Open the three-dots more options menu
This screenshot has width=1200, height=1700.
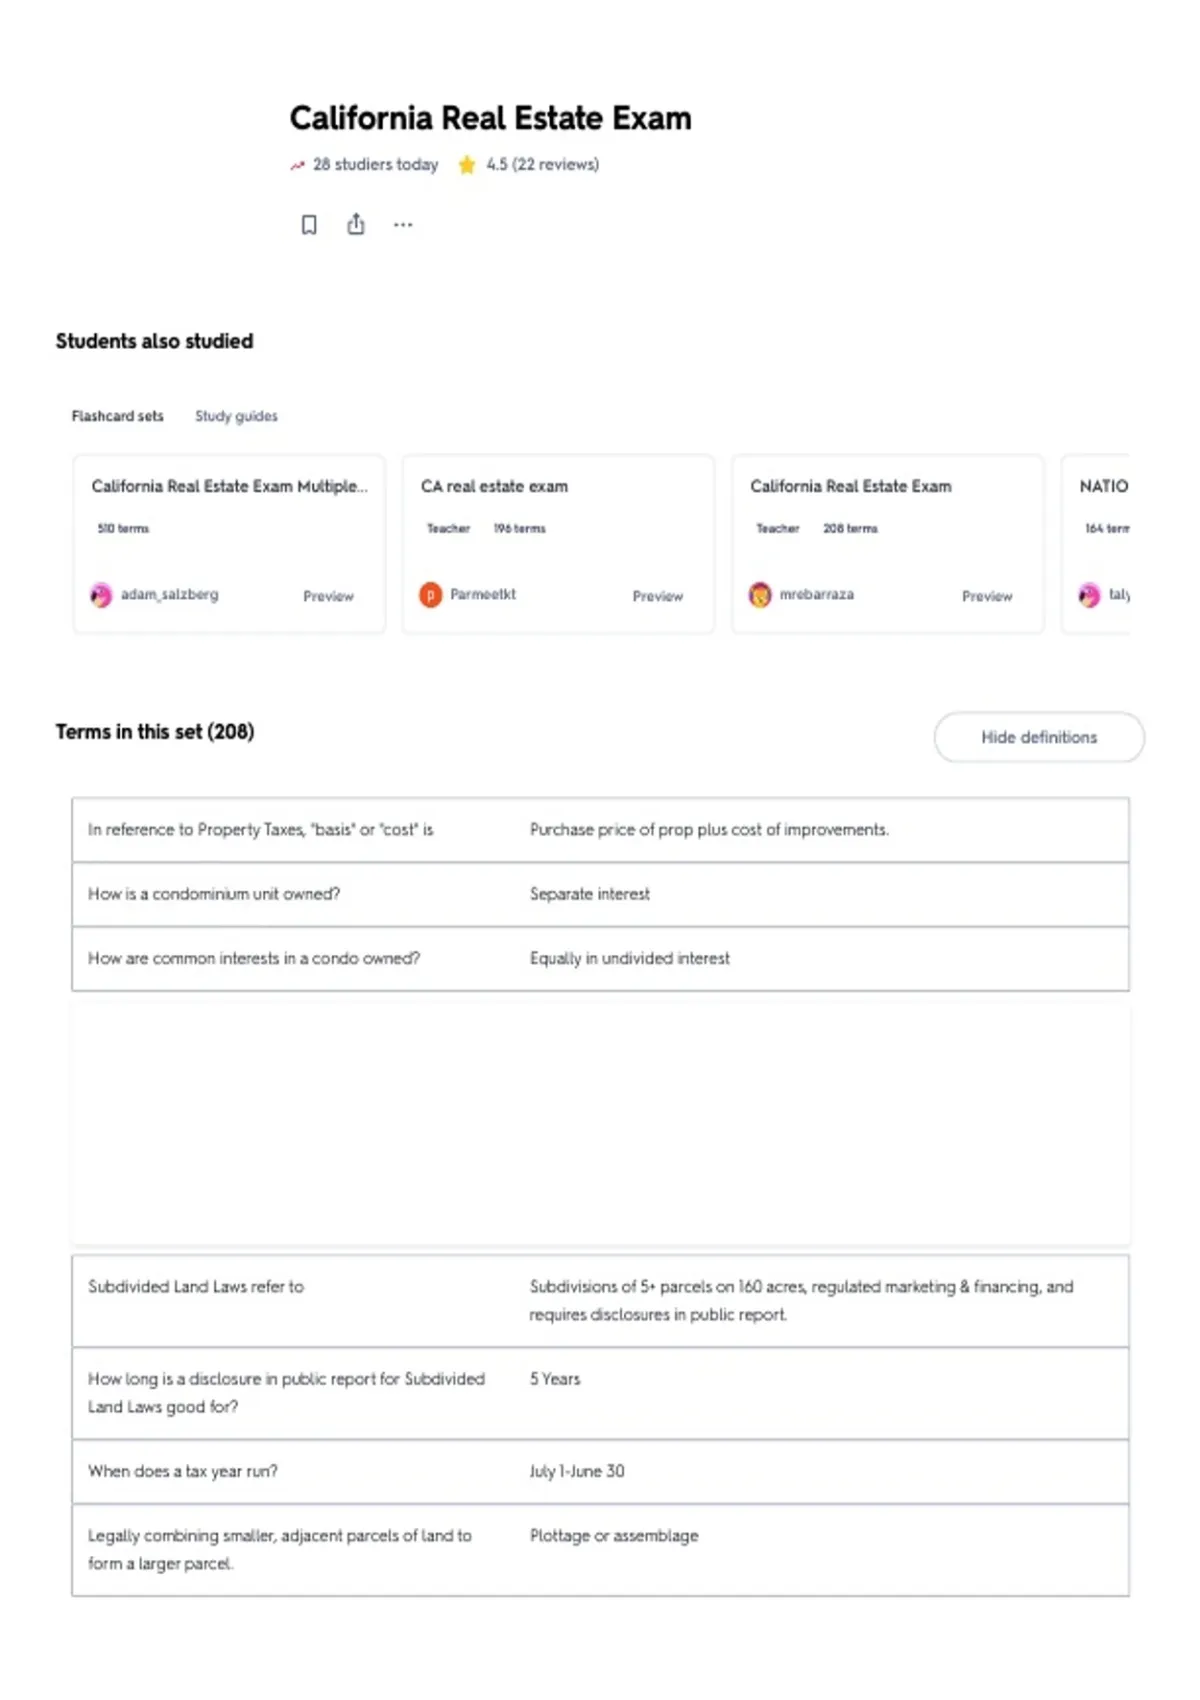tap(403, 225)
